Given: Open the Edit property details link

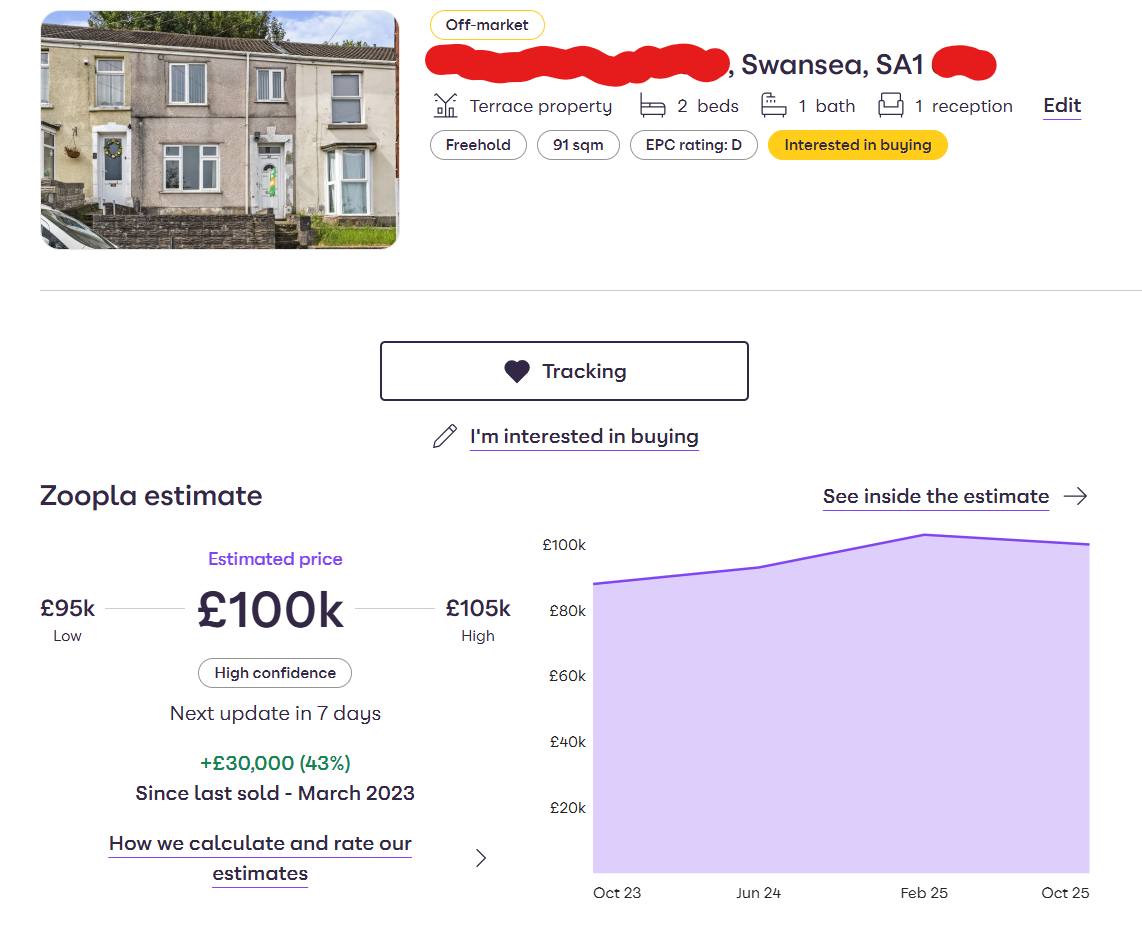Looking at the screenshot, I should tap(1062, 106).
